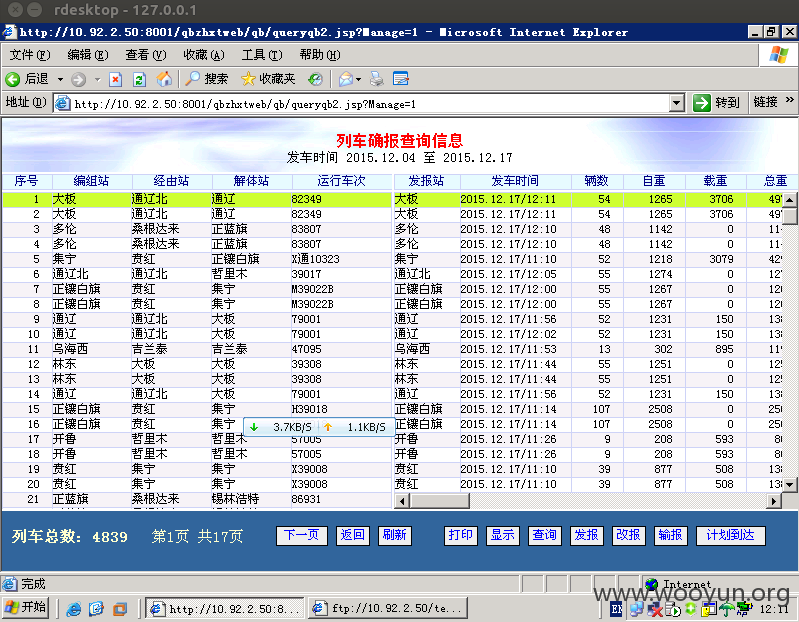Screen dimensions: 799x622
Task: Open dropdown arrow beside Forward button
Action: [97, 79]
